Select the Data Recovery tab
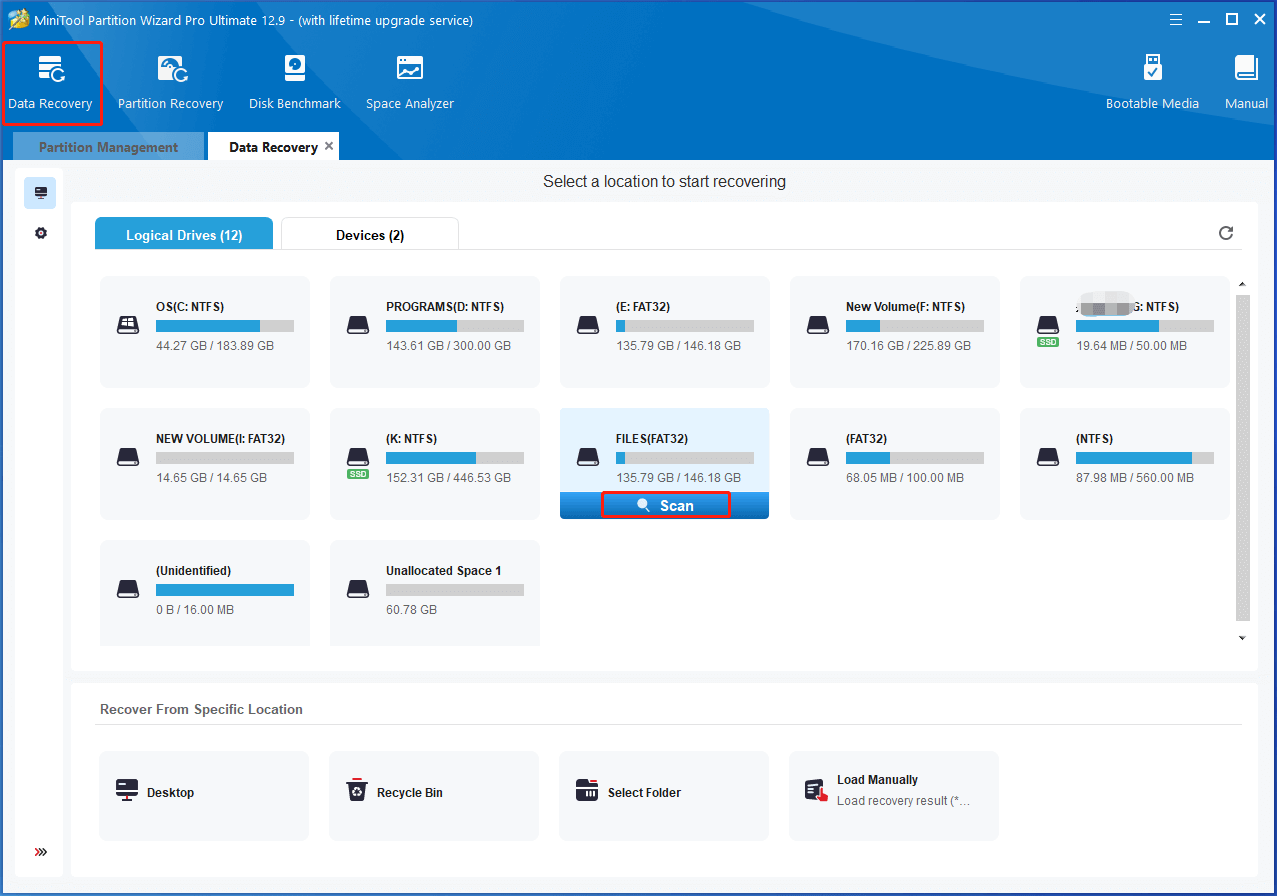Screen dimensions: 1277x896 click(x=273, y=147)
